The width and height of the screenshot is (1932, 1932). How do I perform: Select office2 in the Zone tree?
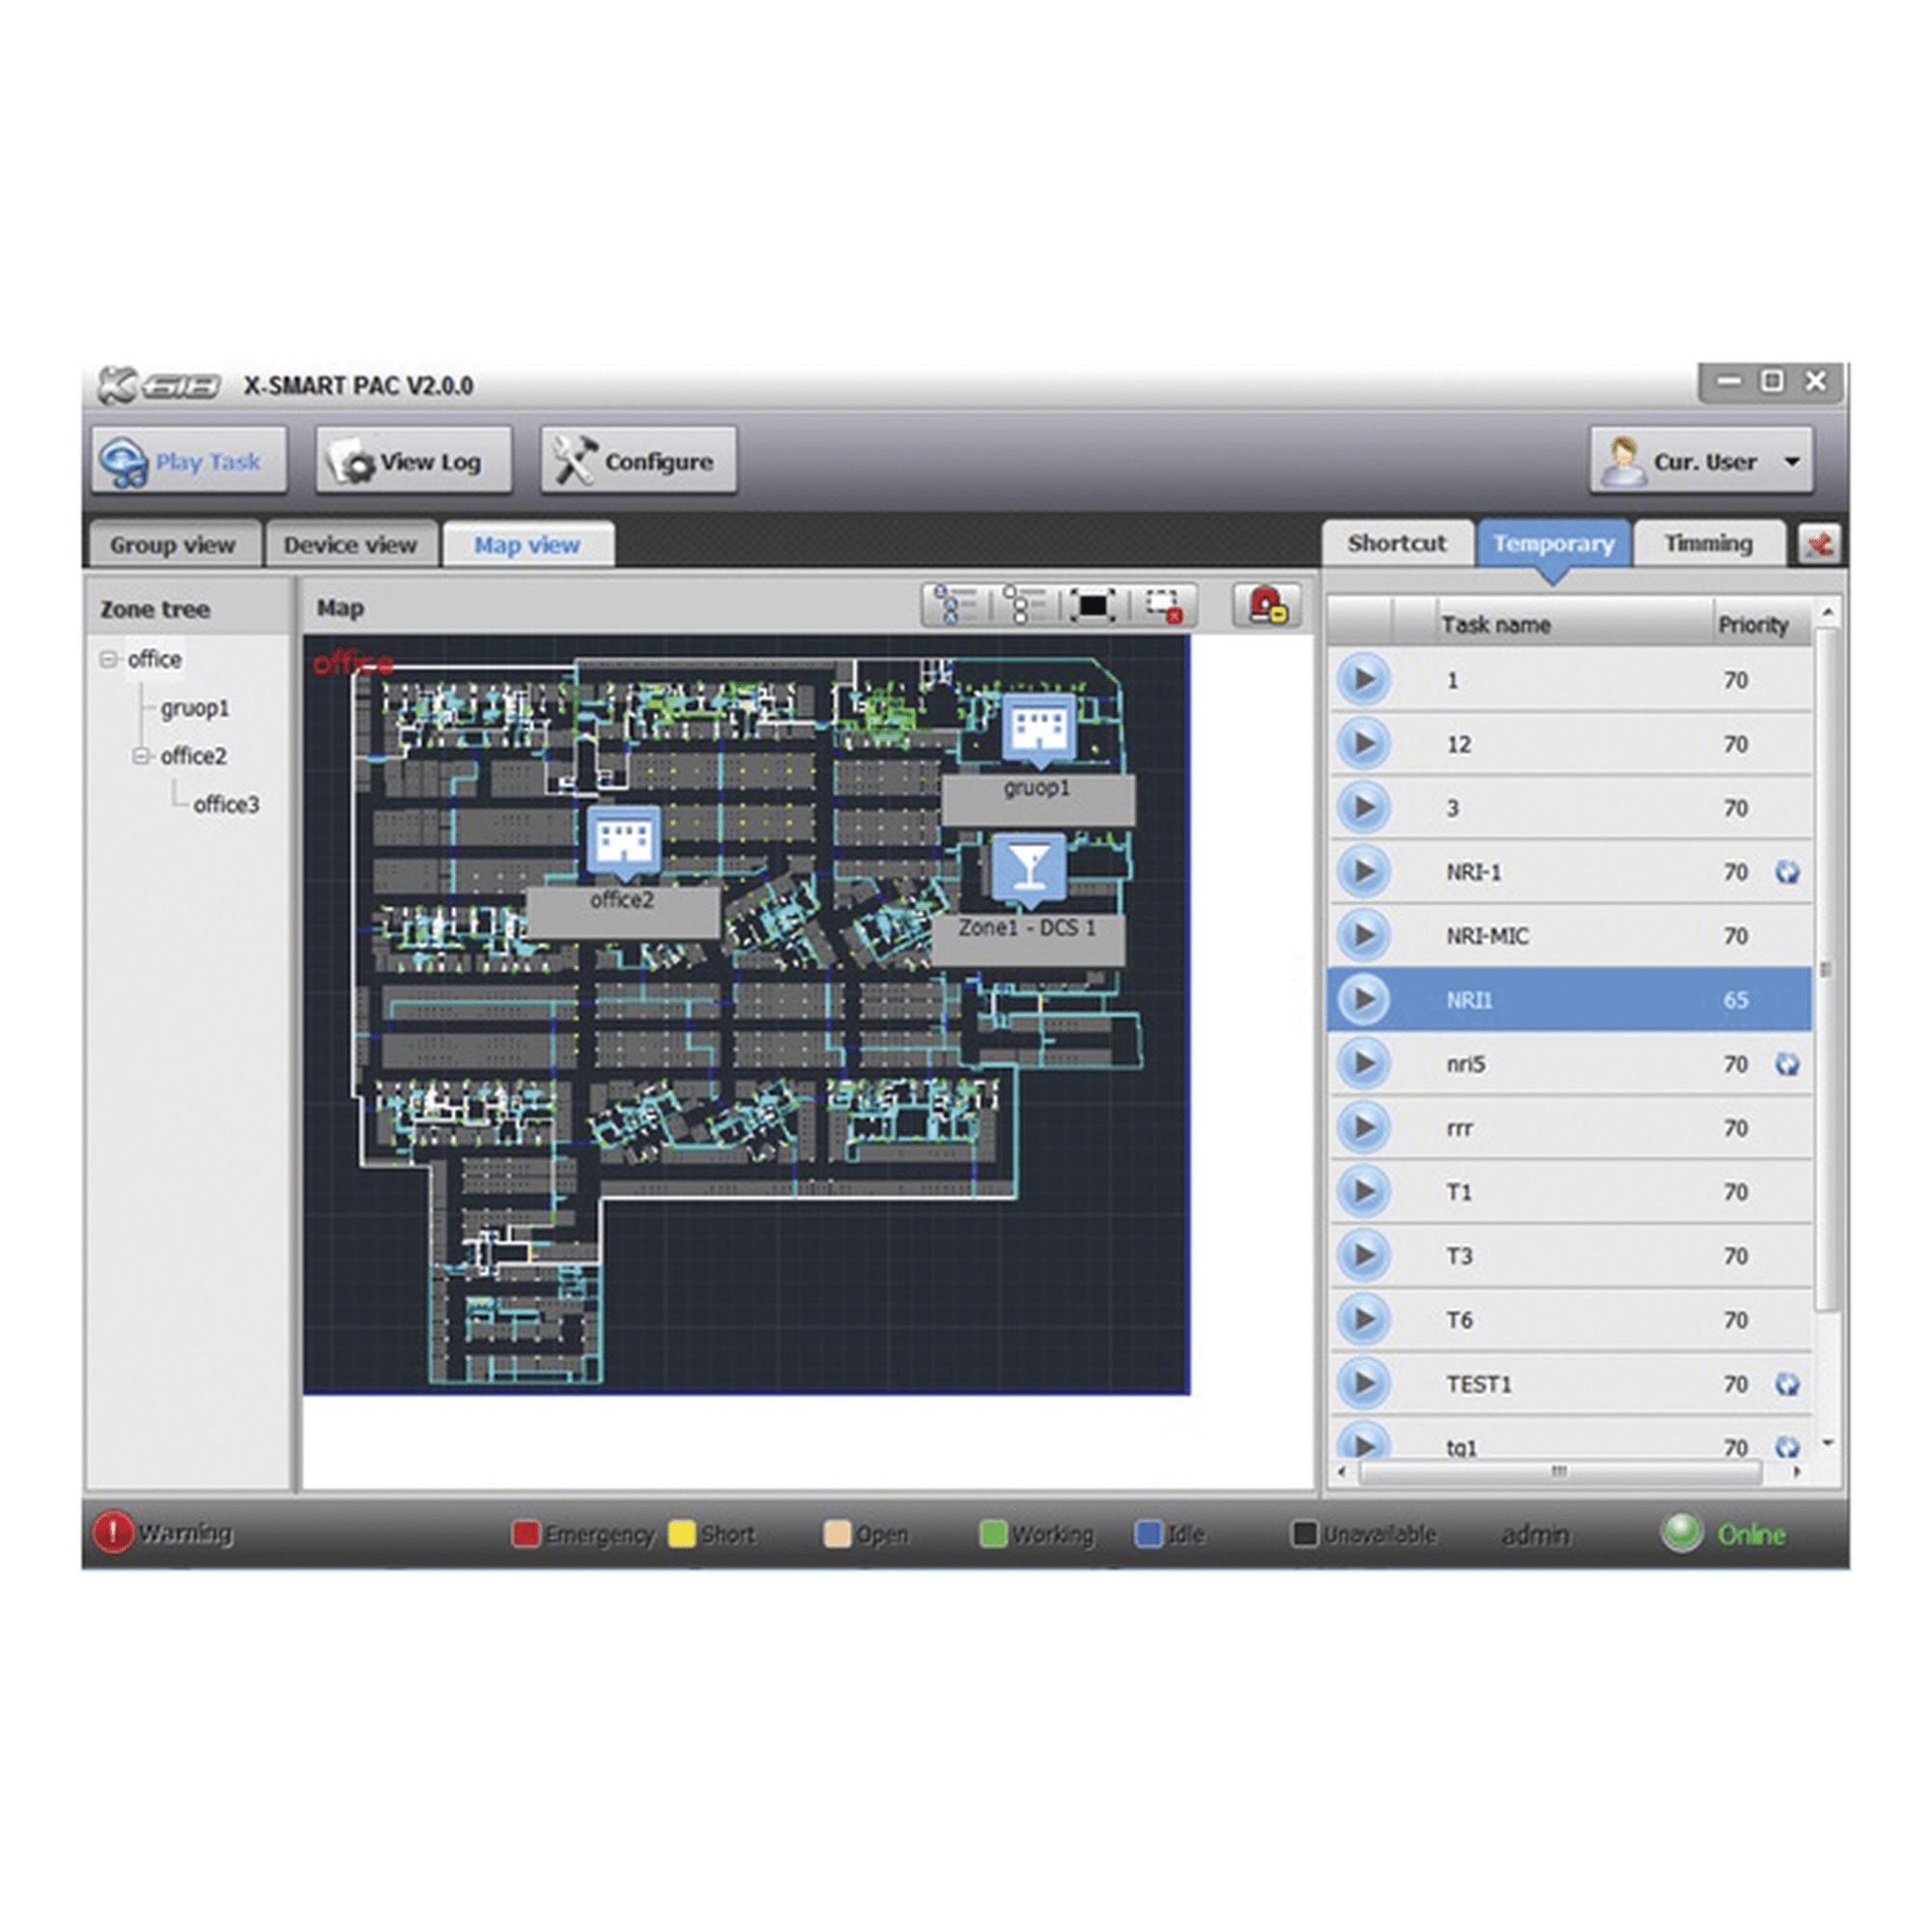pos(193,756)
